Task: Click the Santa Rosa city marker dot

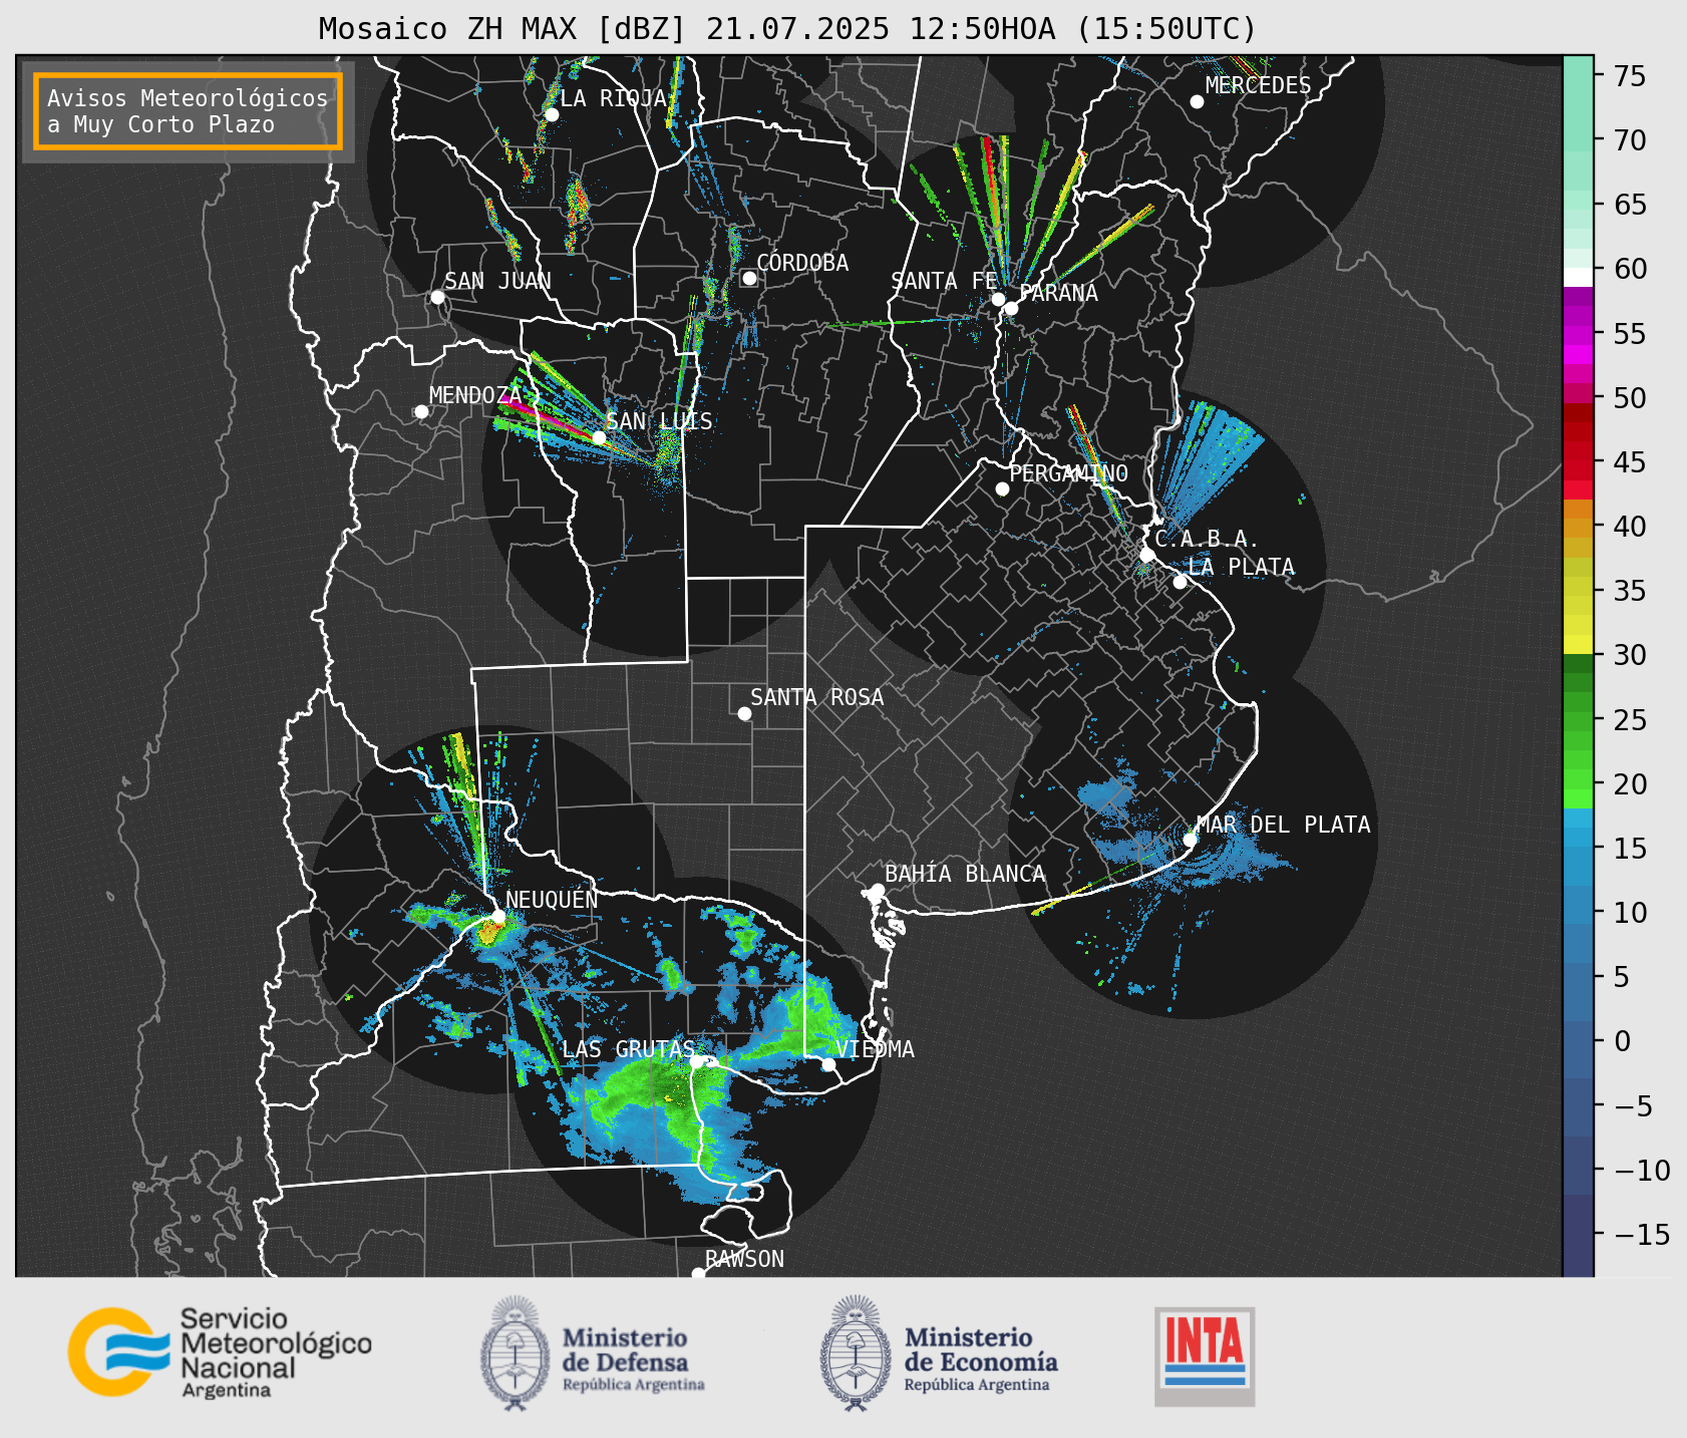Action: (x=744, y=713)
